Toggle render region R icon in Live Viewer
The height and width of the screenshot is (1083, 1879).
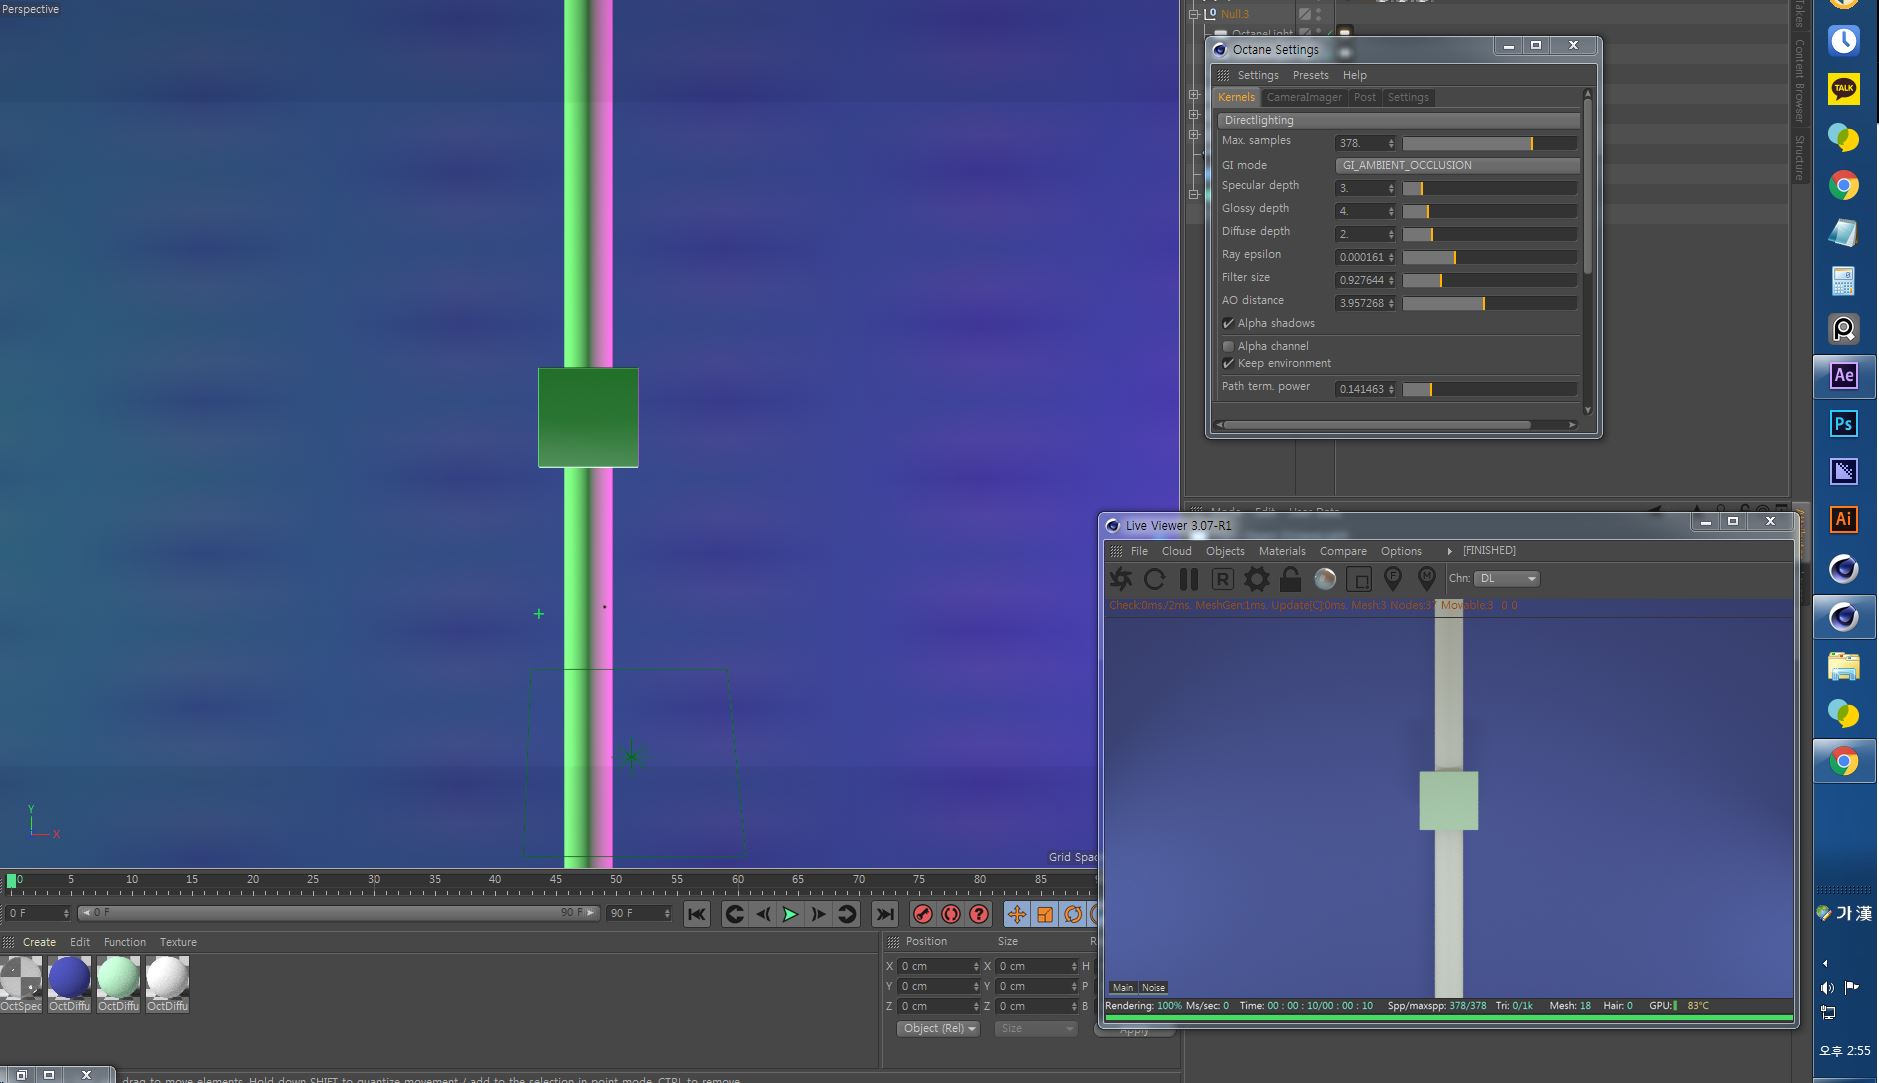1222,579
